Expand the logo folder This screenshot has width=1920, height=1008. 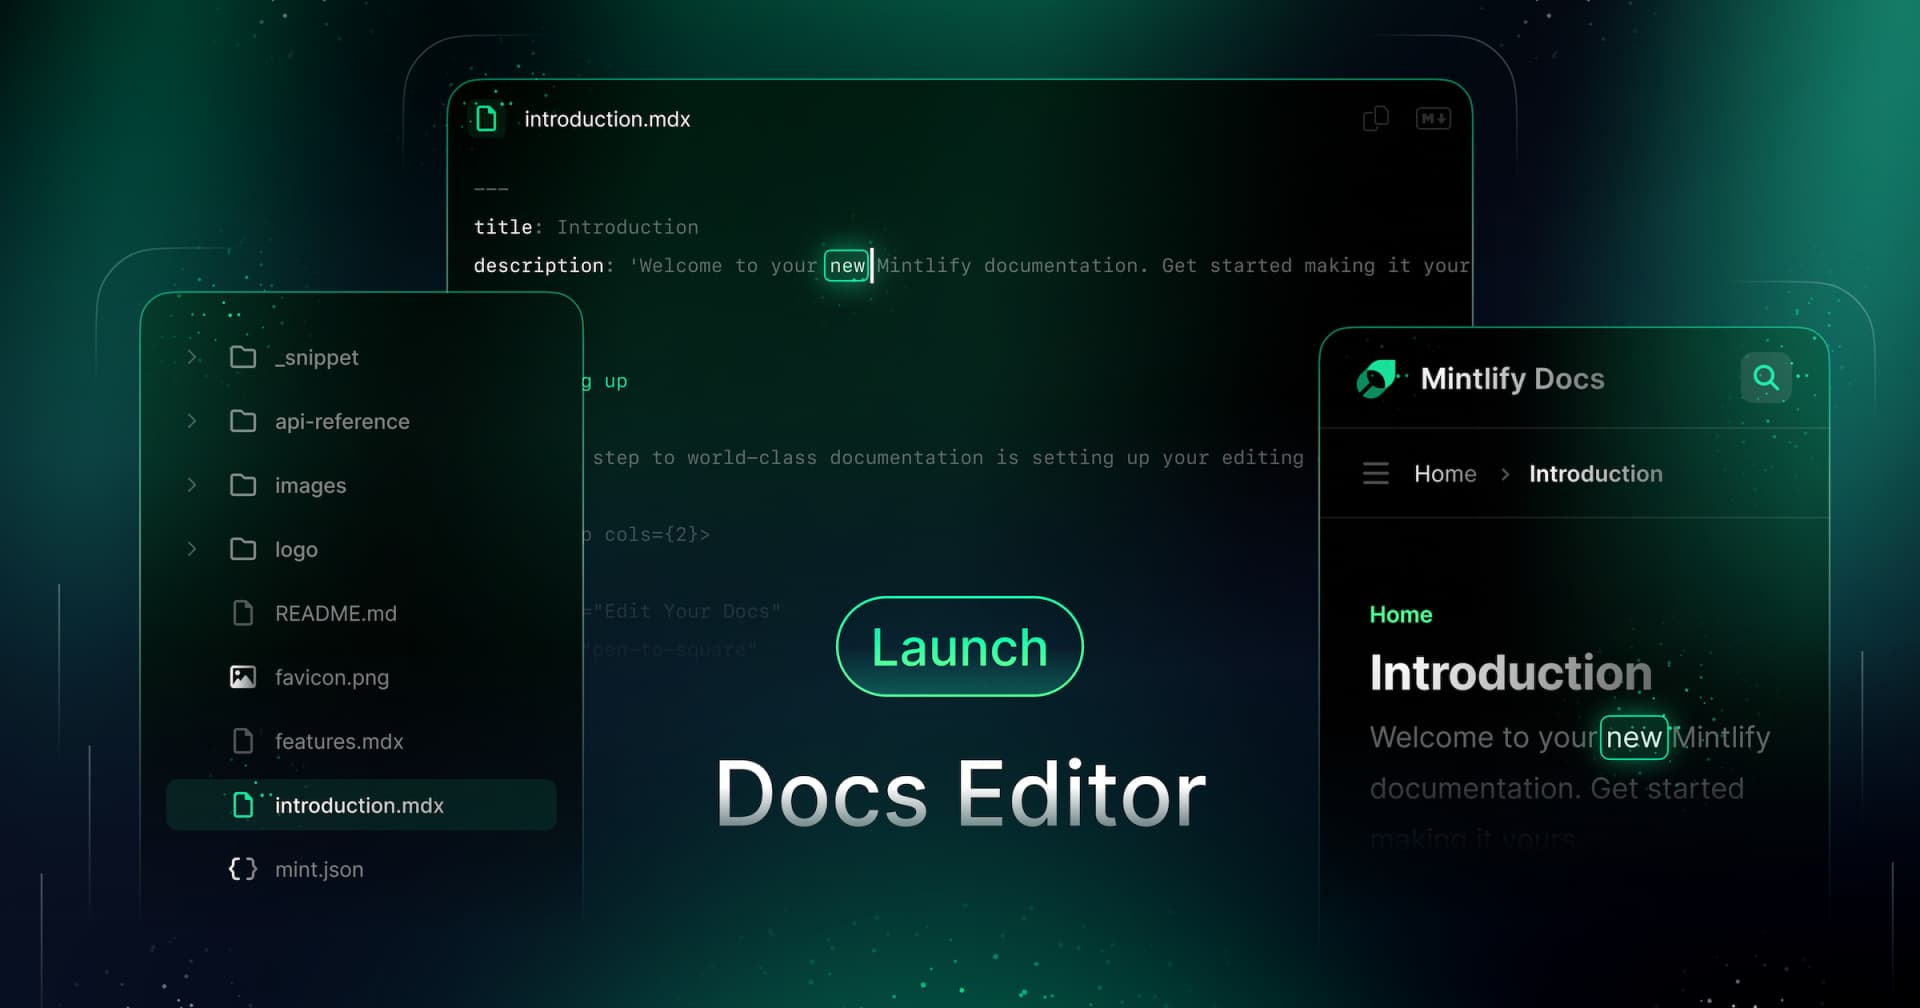point(192,549)
